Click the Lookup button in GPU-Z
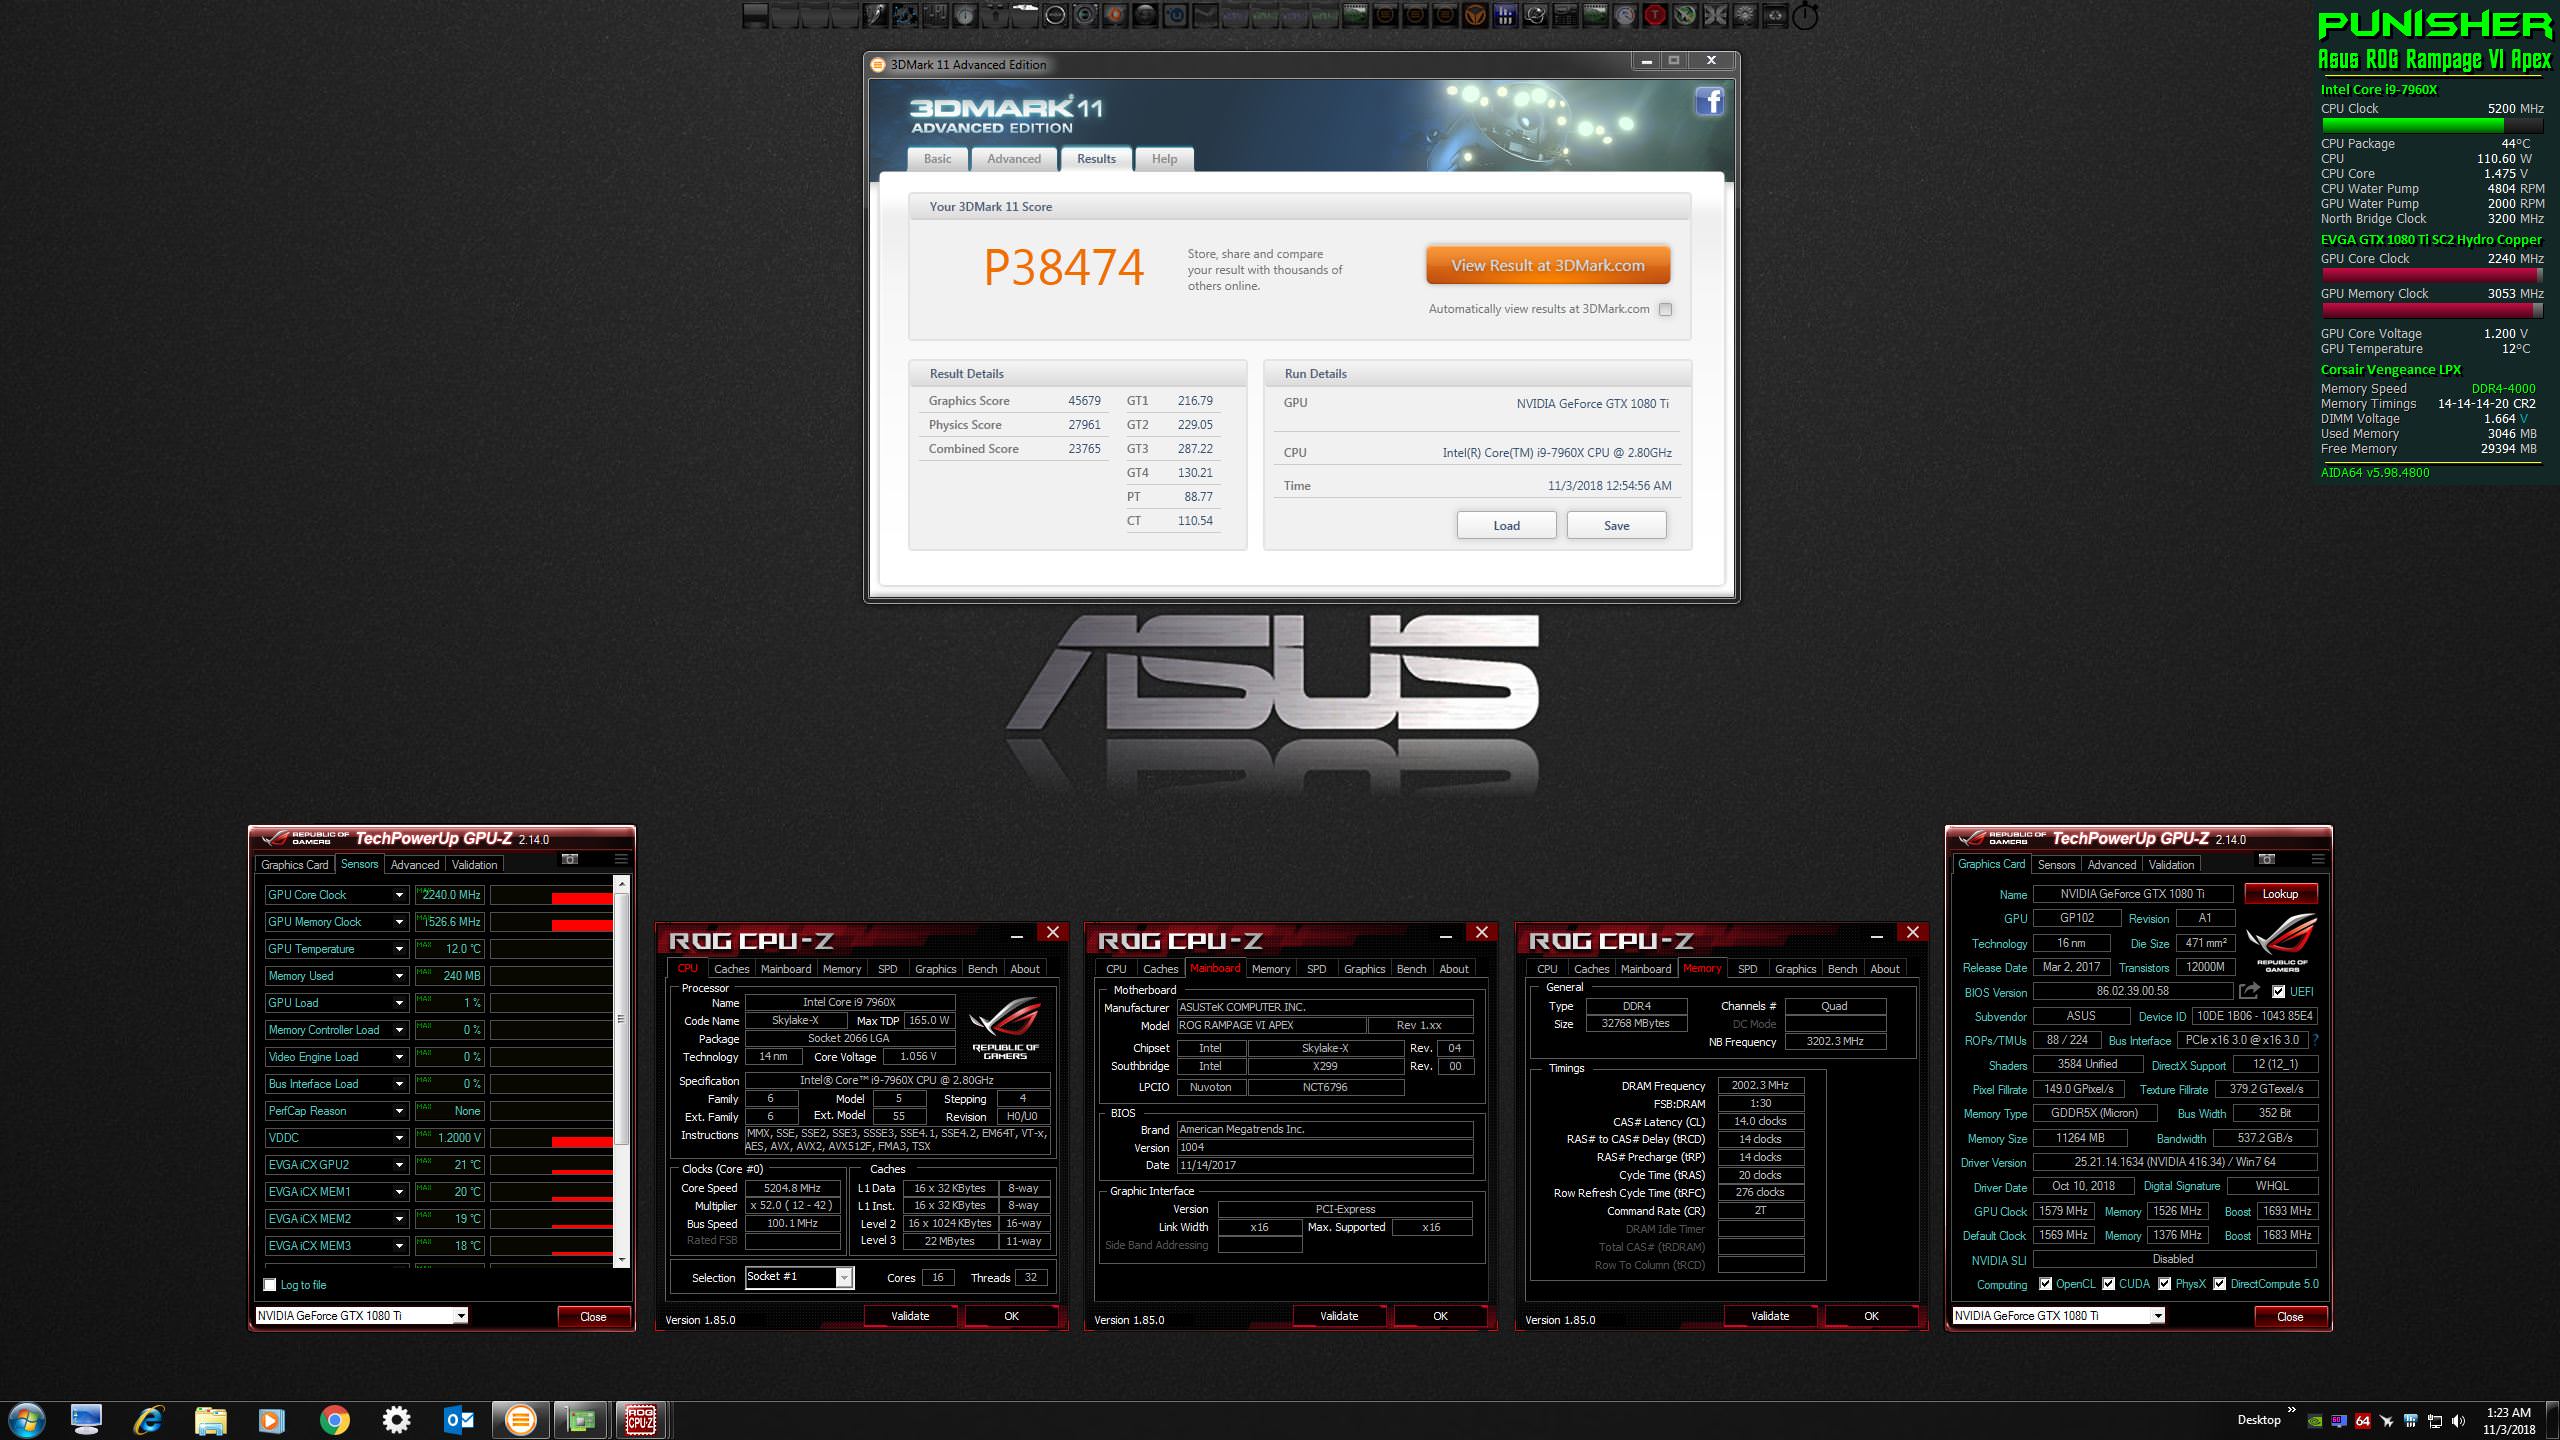The height and width of the screenshot is (1440, 2560). [x=2280, y=894]
